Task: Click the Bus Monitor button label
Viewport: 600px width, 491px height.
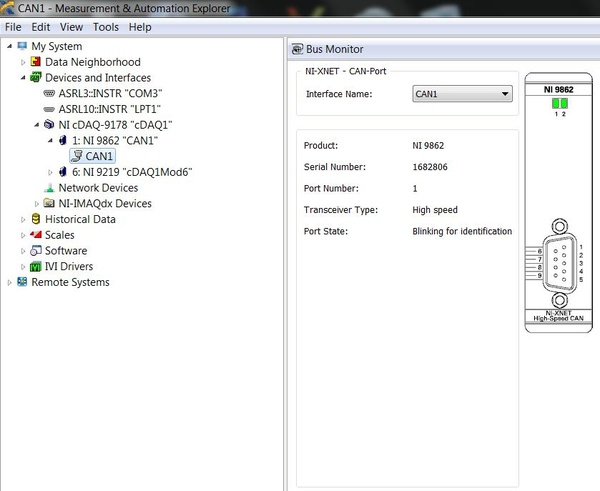Action: tap(334, 49)
